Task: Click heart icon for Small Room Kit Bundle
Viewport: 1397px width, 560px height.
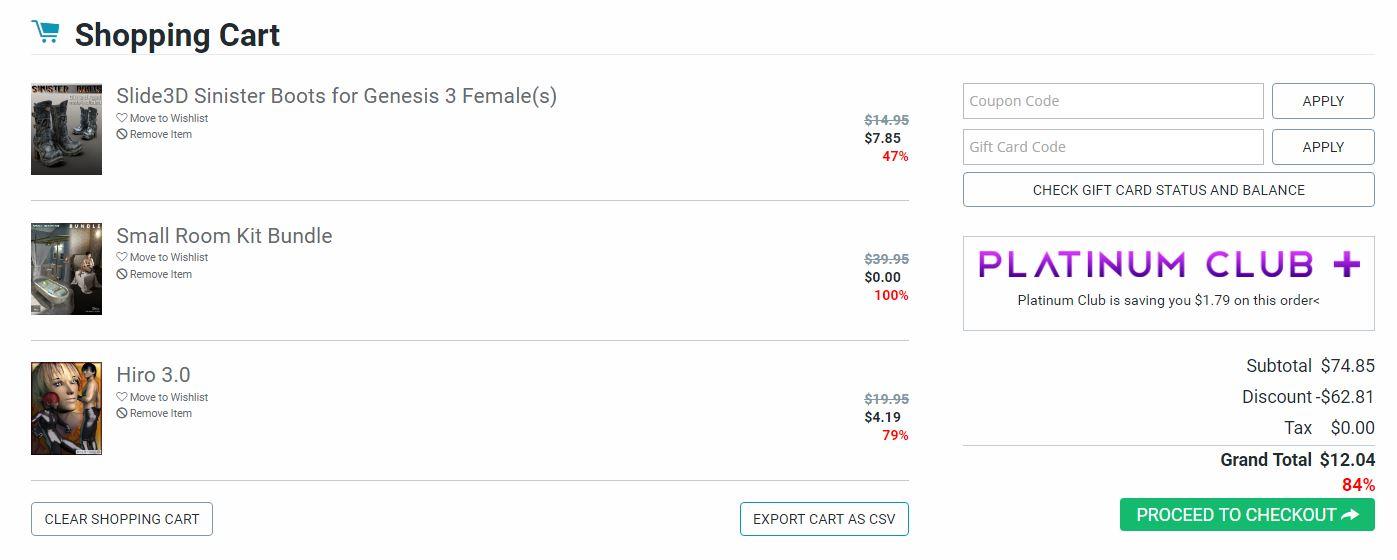Action: (x=122, y=257)
